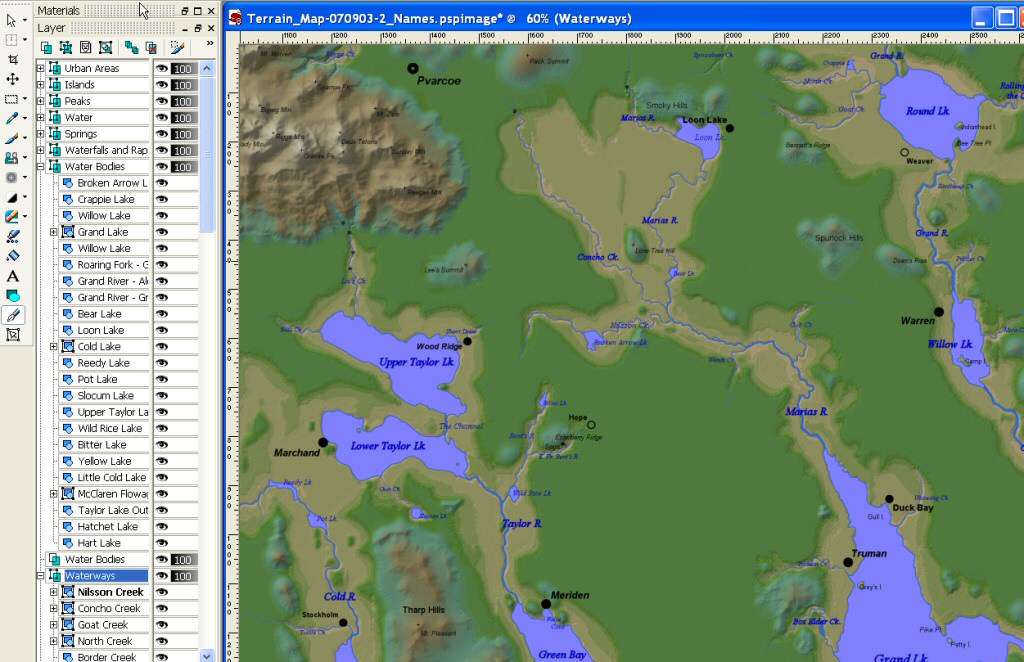The height and width of the screenshot is (662, 1024).
Task: Collapse the Waterways layer group
Action: 41,576
